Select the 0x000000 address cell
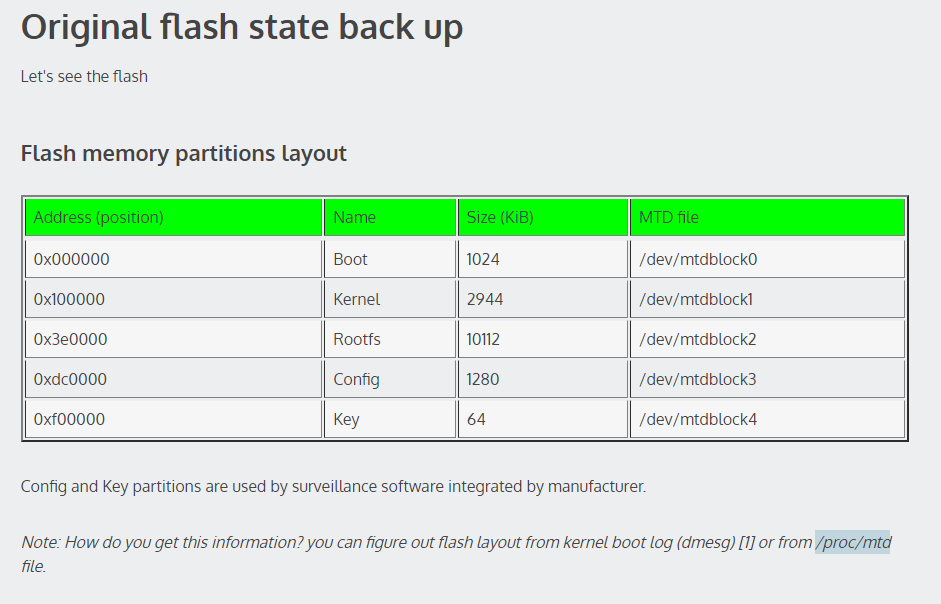Image resolution: width=941 pixels, height=604 pixels. pos(71,259)
